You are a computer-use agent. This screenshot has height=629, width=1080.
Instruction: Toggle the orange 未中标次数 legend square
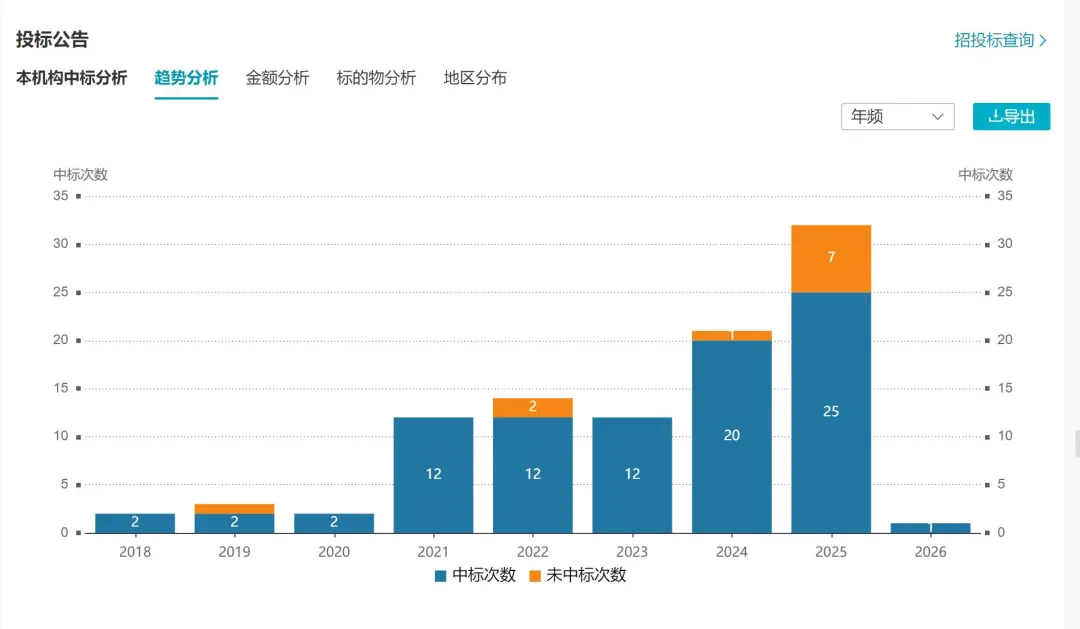(x=534, y=576)
